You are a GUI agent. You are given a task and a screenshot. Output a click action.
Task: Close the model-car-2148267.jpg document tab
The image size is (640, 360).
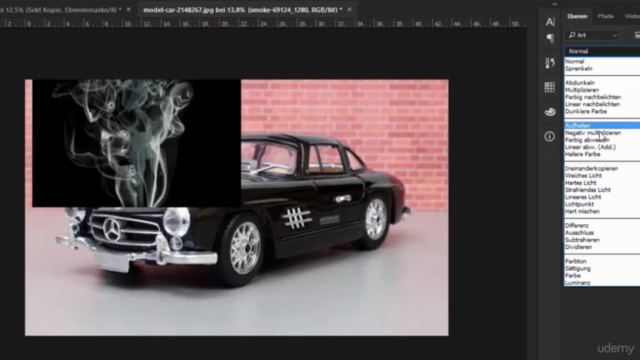349,9
